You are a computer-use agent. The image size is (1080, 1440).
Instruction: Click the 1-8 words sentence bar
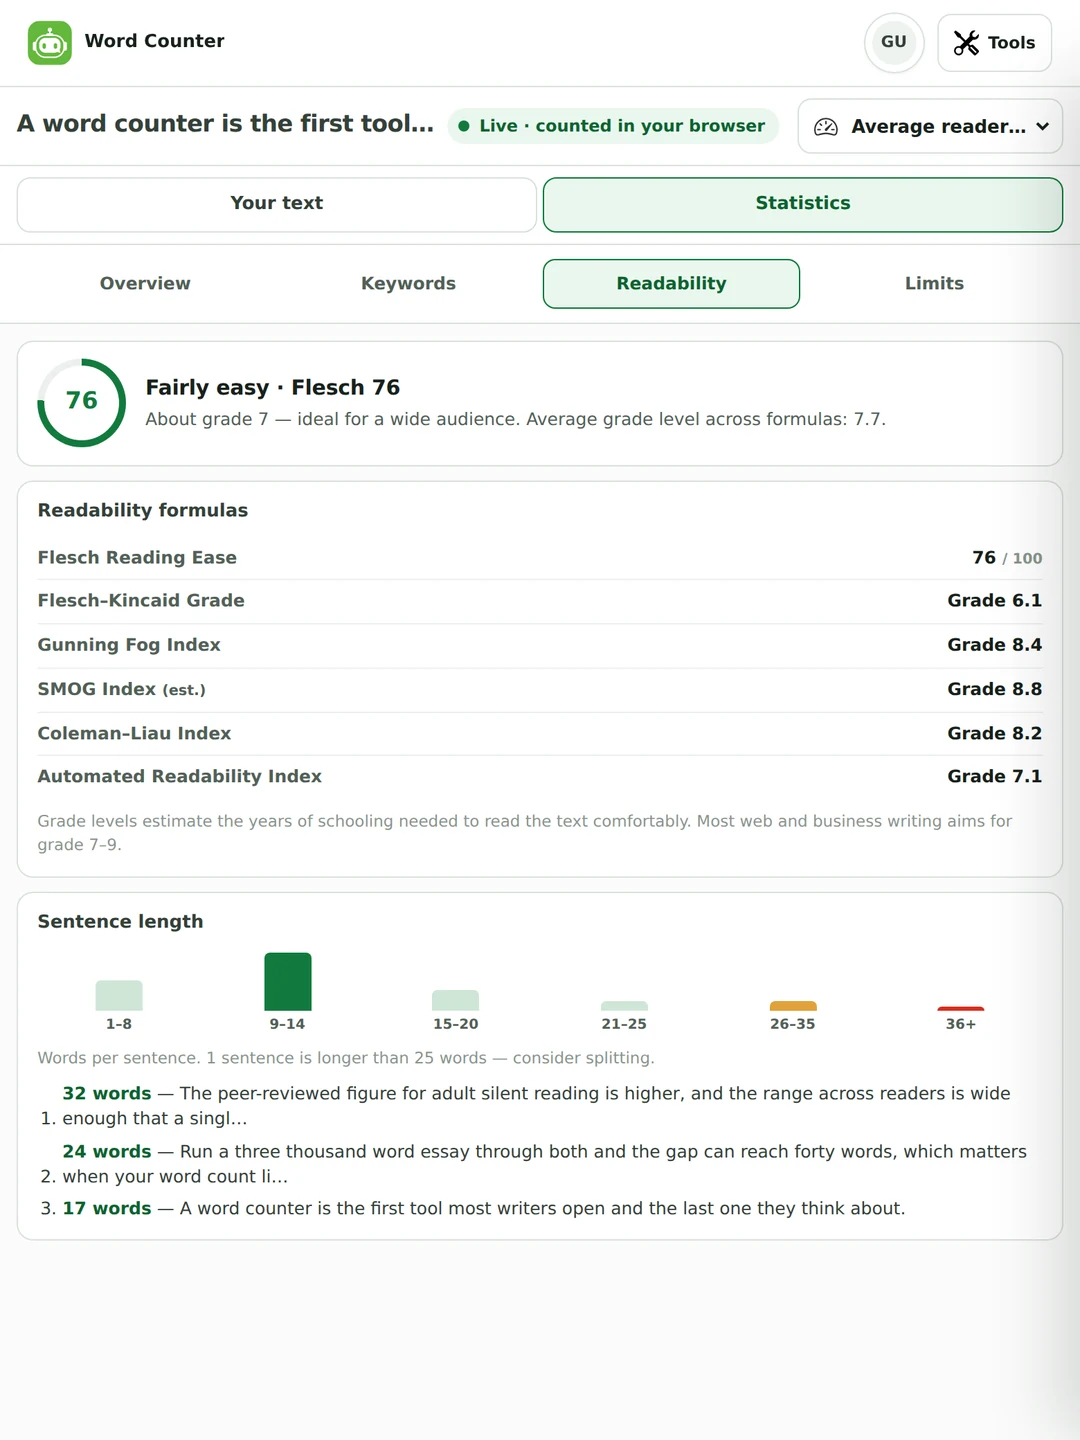pos(119,995)
